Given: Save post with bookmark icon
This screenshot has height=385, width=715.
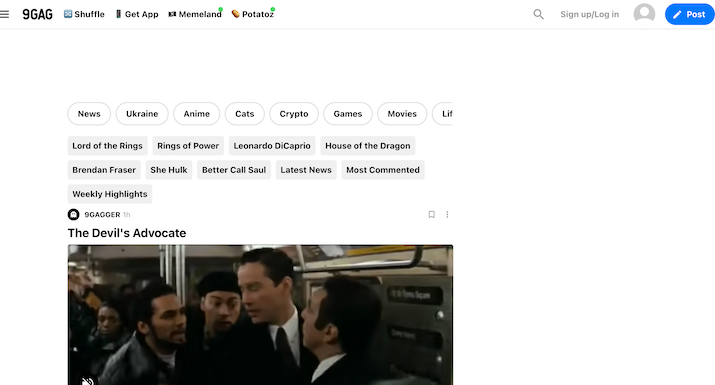Looking at the screenshot, I should pyautogui.click(x=431, y=214).
